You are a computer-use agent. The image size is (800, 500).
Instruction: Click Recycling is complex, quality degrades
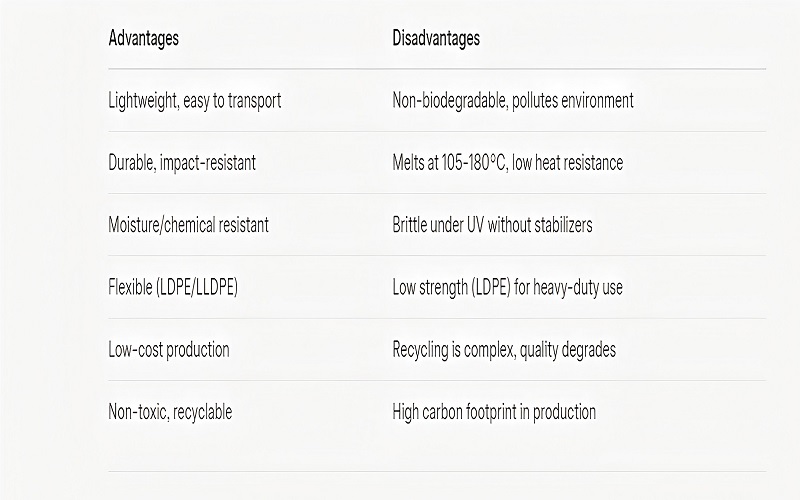[504, 350]
